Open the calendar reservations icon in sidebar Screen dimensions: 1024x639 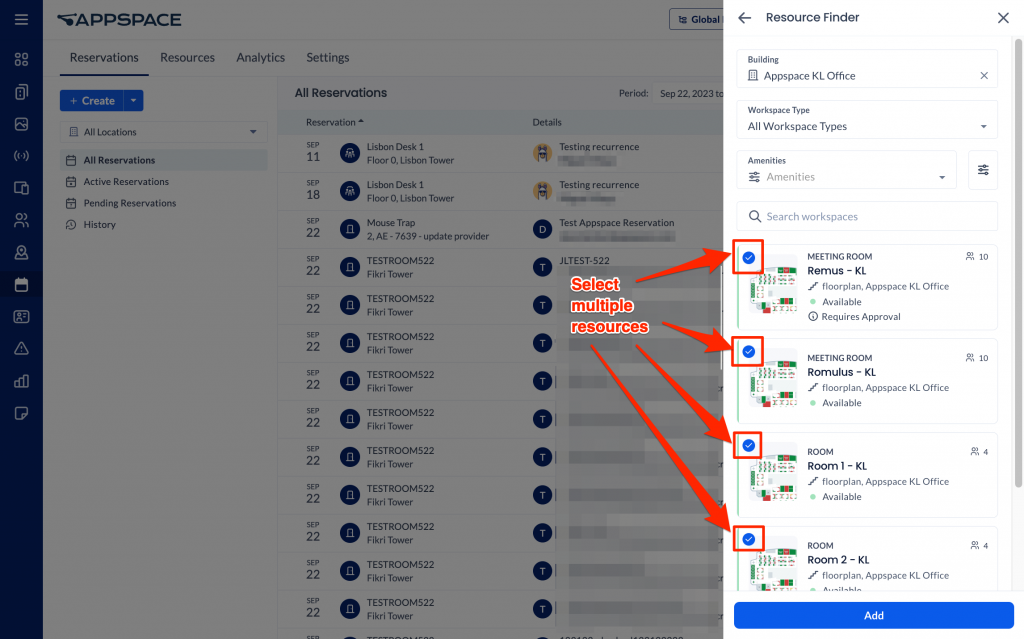pyautogui.click(x=22, y=284)
